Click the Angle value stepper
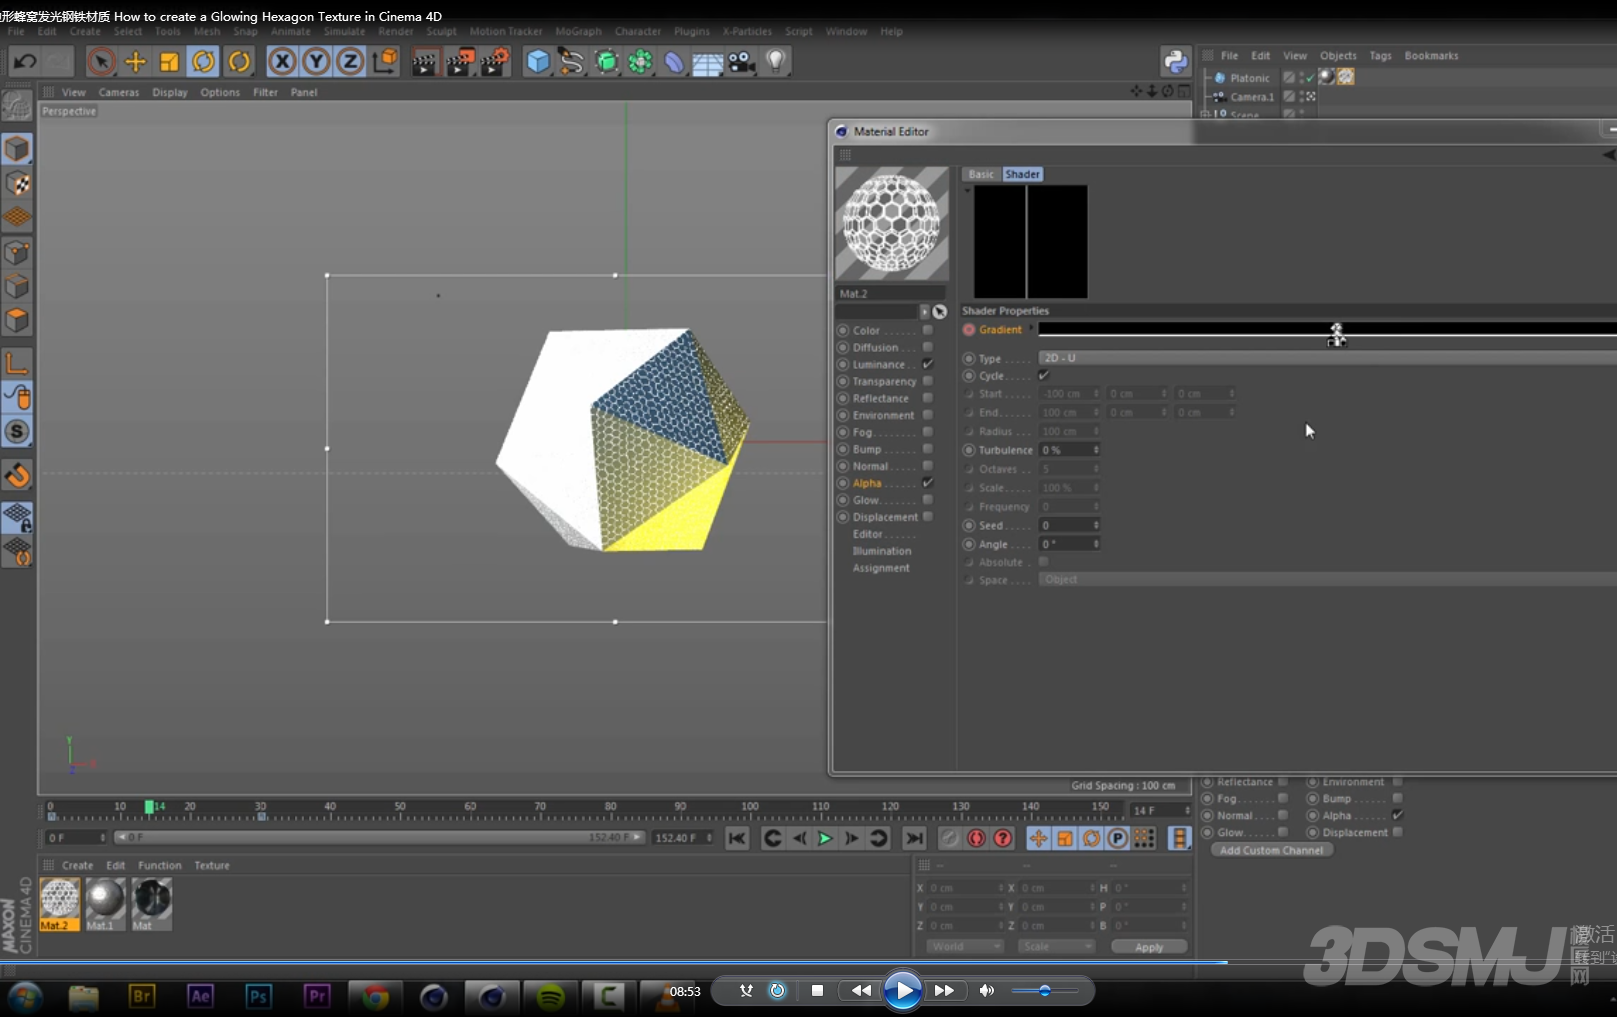1617x1017 pixels. click(1096, 544)
